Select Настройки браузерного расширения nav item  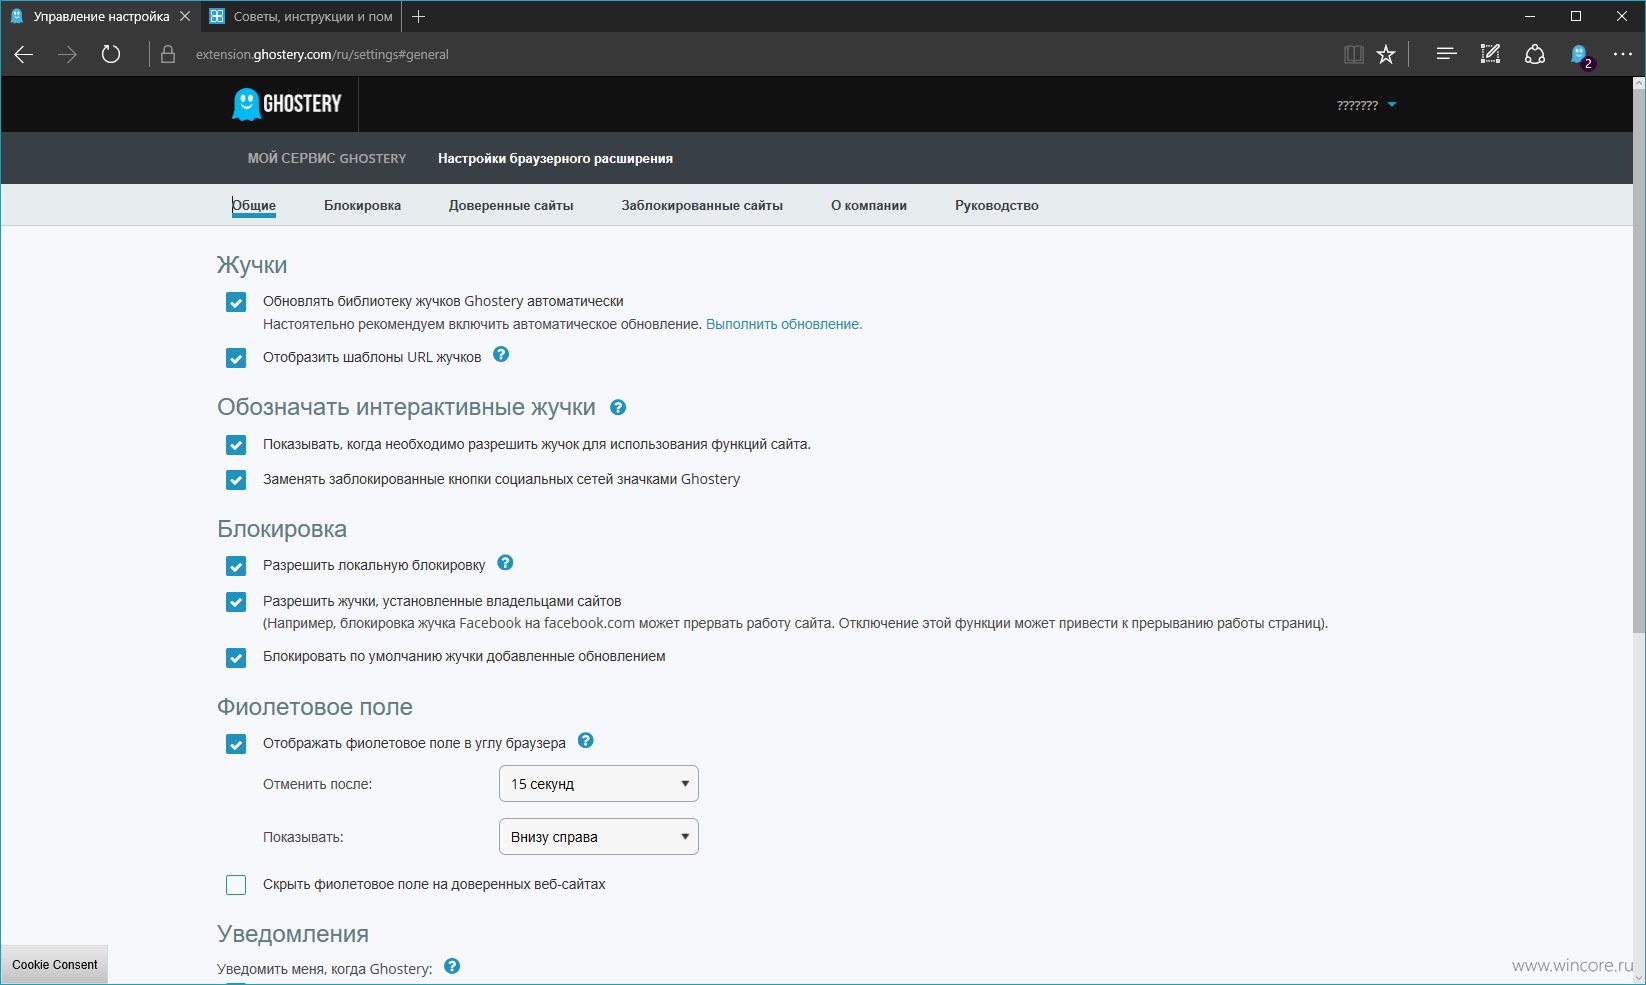555,158
